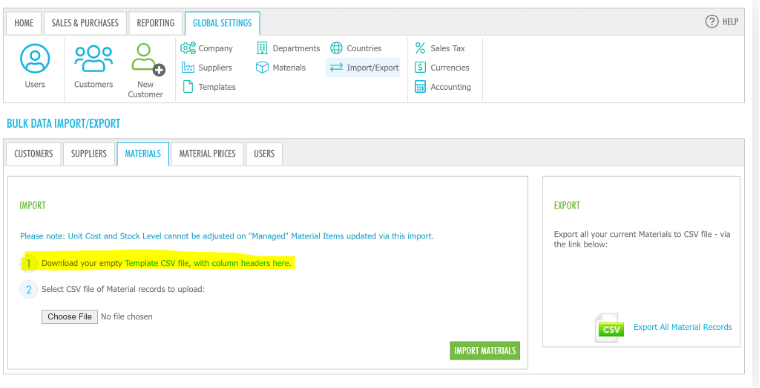760x388 pixels.
Task: Open the Suppliers import tab
Action: click(x=89, y=154)
